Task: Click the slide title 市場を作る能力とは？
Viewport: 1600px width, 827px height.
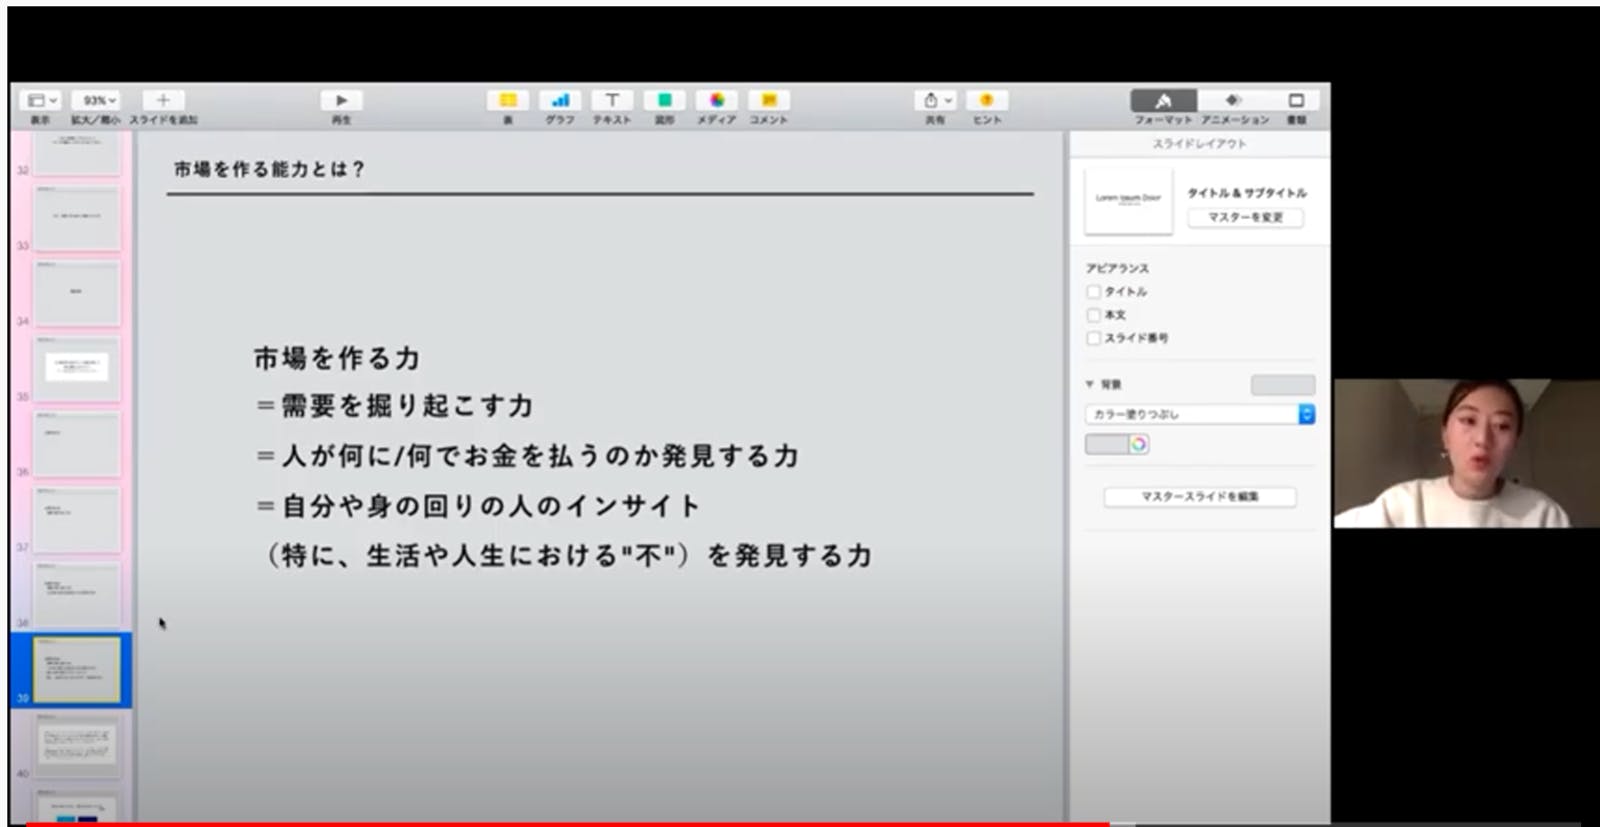Action: pos(269,169)
